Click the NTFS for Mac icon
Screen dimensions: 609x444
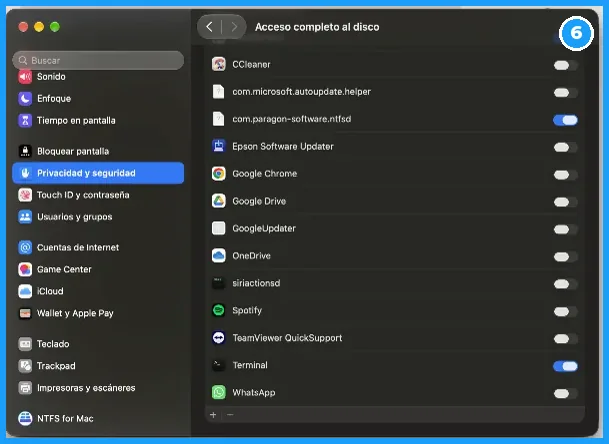(25, 418)
